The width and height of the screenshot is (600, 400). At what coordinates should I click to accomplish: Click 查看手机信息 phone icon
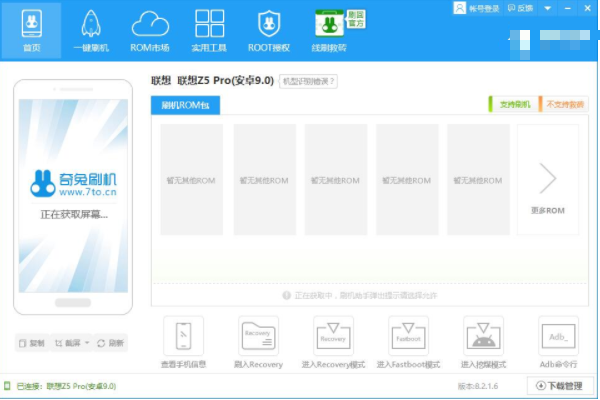(183, 336)
